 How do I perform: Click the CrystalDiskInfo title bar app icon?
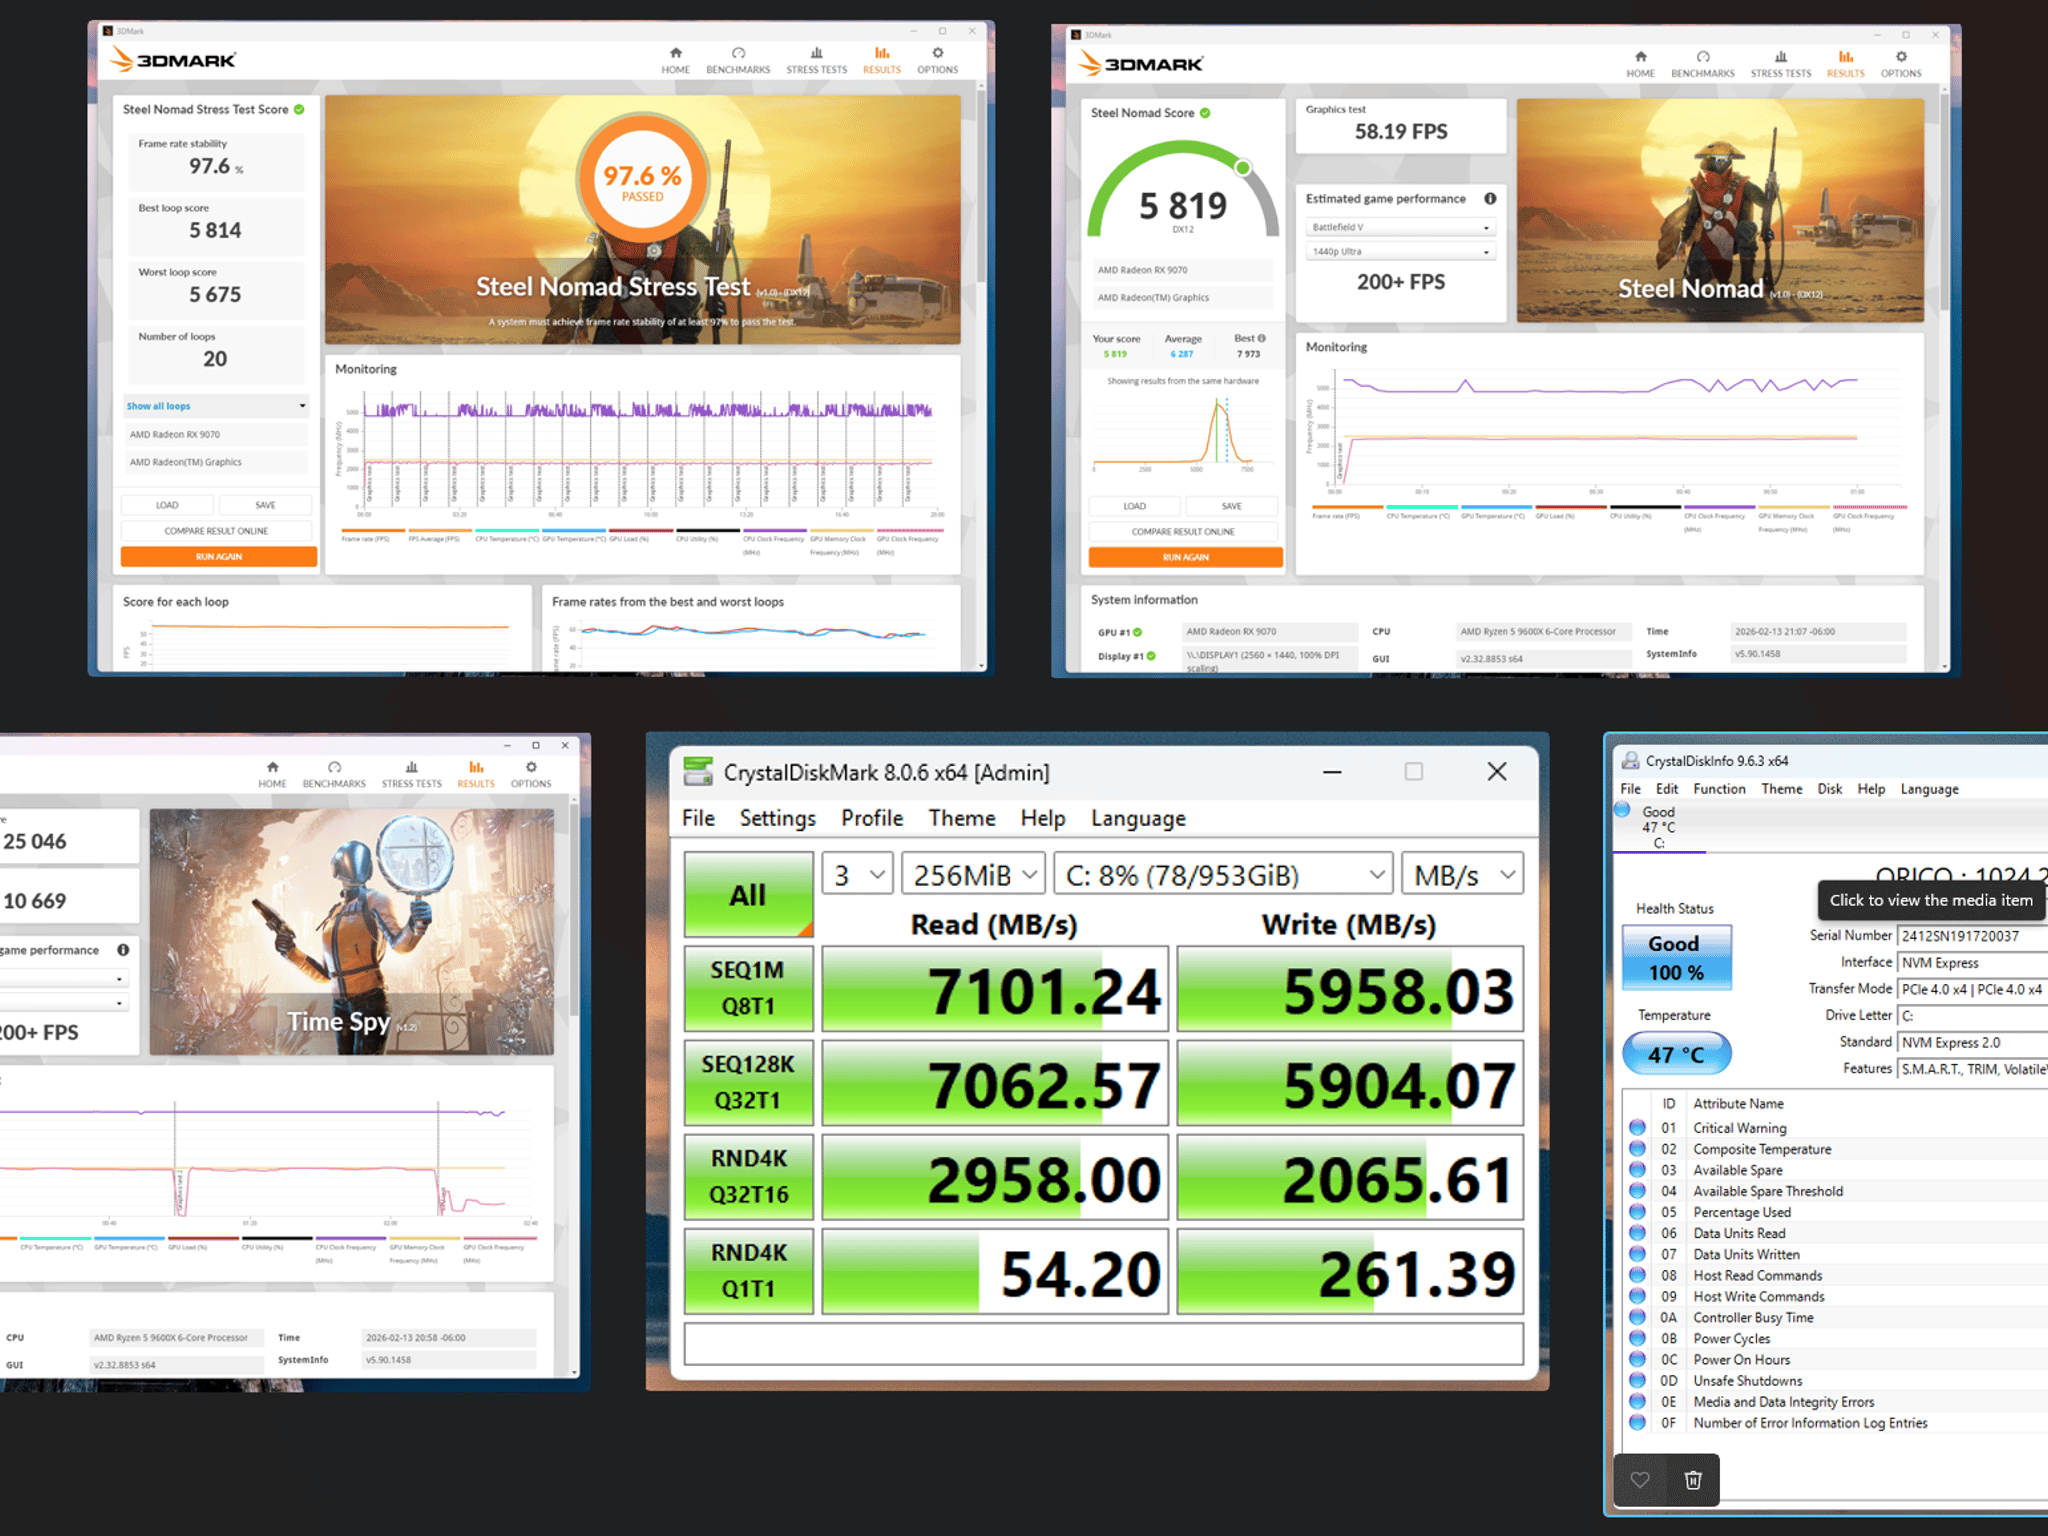pyautogui.click(x=1630, y=761)
